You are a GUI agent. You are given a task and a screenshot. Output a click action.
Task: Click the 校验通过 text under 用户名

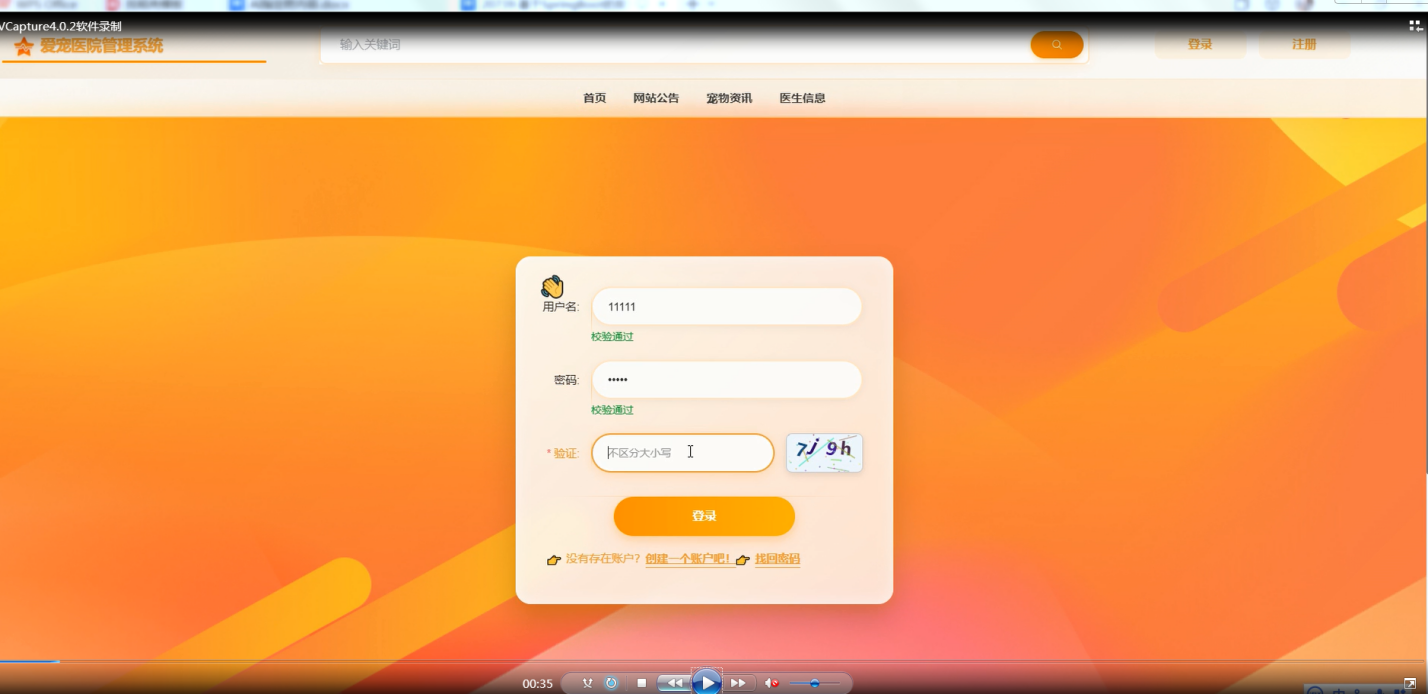pos(612,337)
